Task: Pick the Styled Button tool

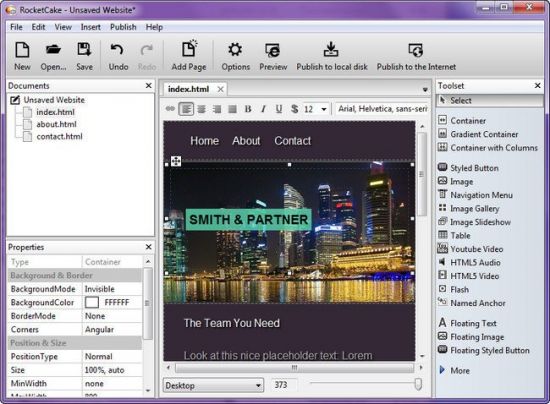Action: [x=468, y=168]
